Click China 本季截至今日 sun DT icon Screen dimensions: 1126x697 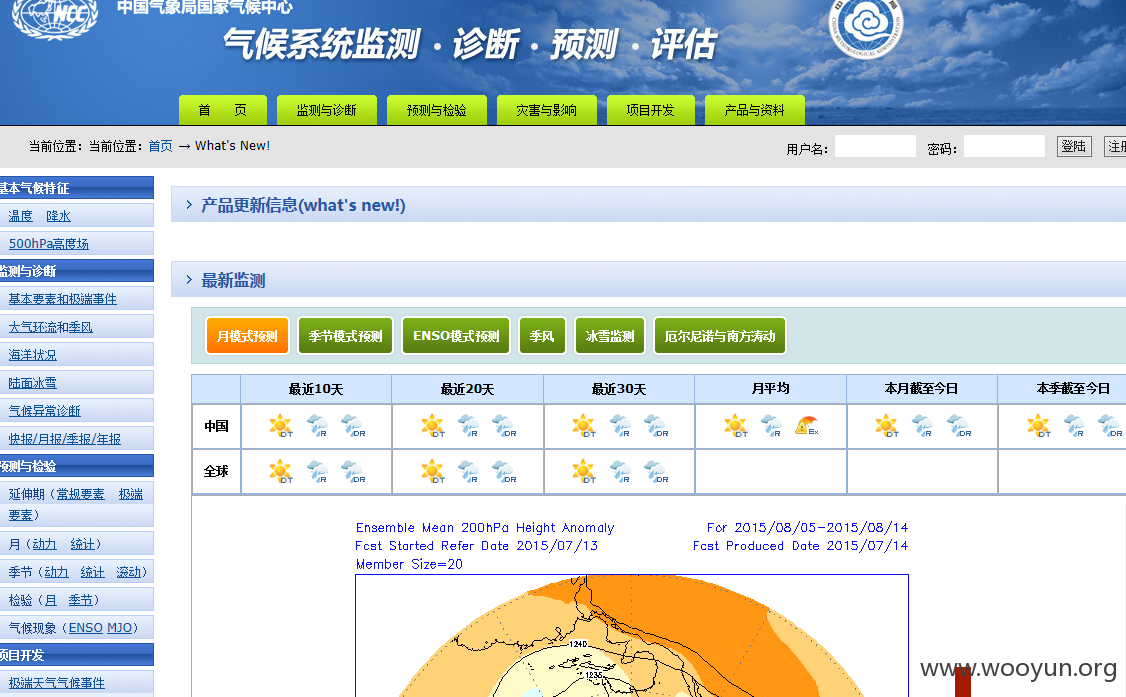(x=1038, y=426)
